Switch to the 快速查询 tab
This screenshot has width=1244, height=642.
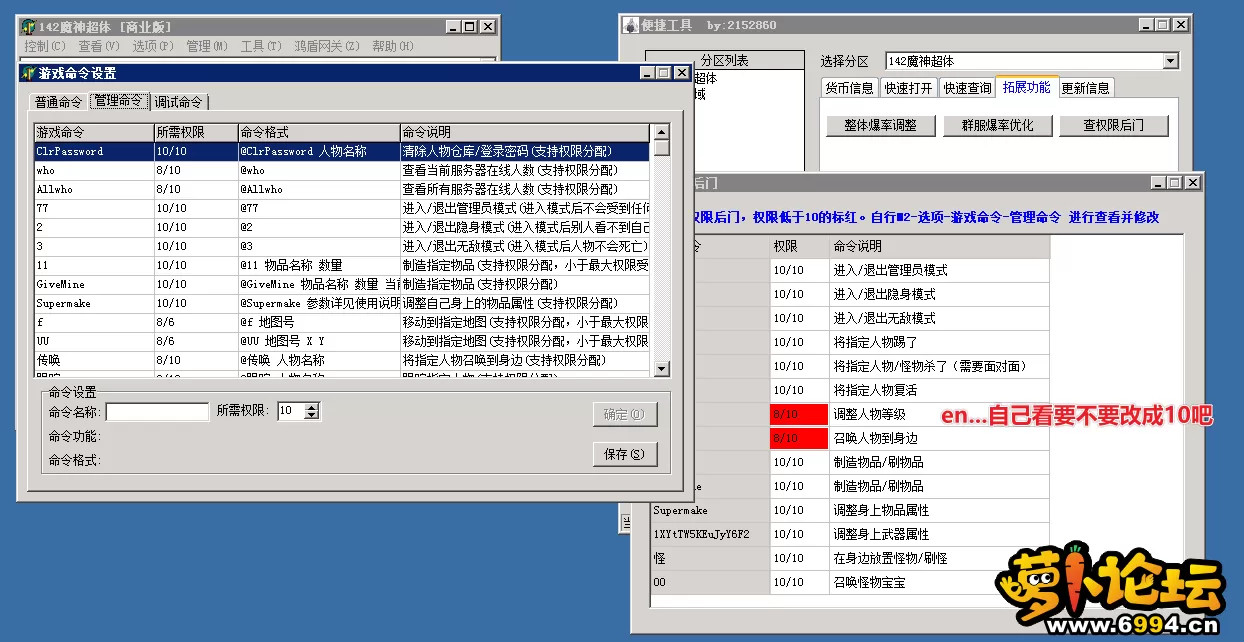coord(967,88)
